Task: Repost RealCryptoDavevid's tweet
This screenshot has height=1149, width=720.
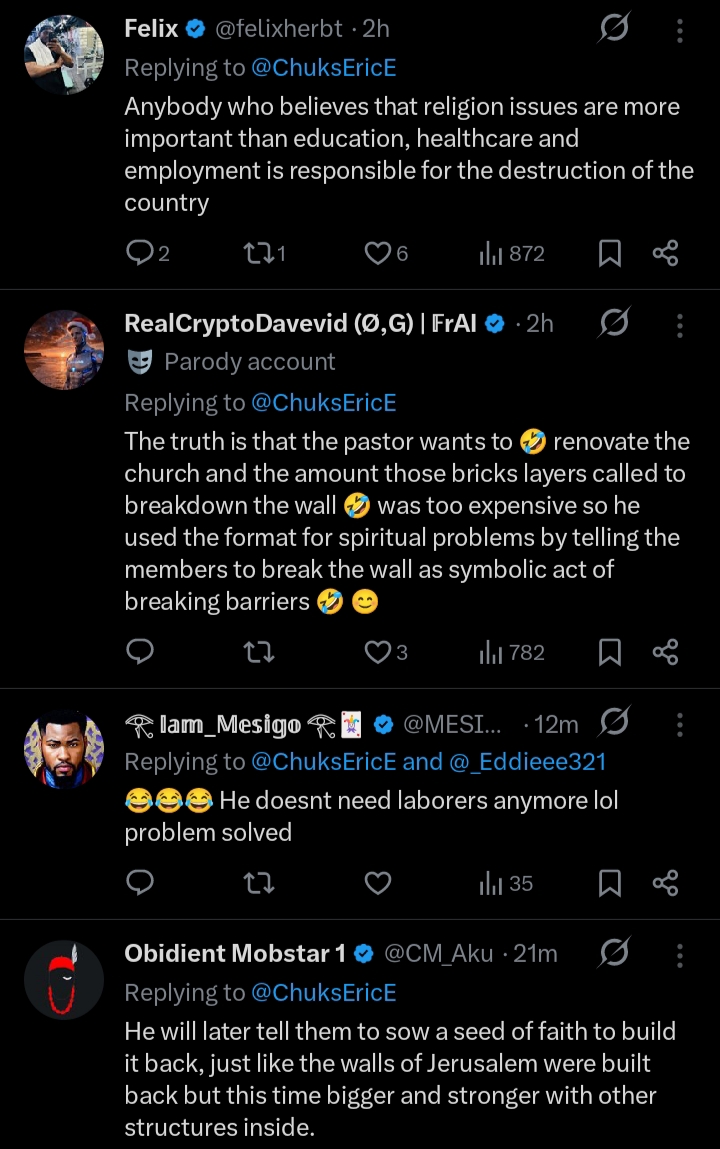Action: [x=258, y=653]
